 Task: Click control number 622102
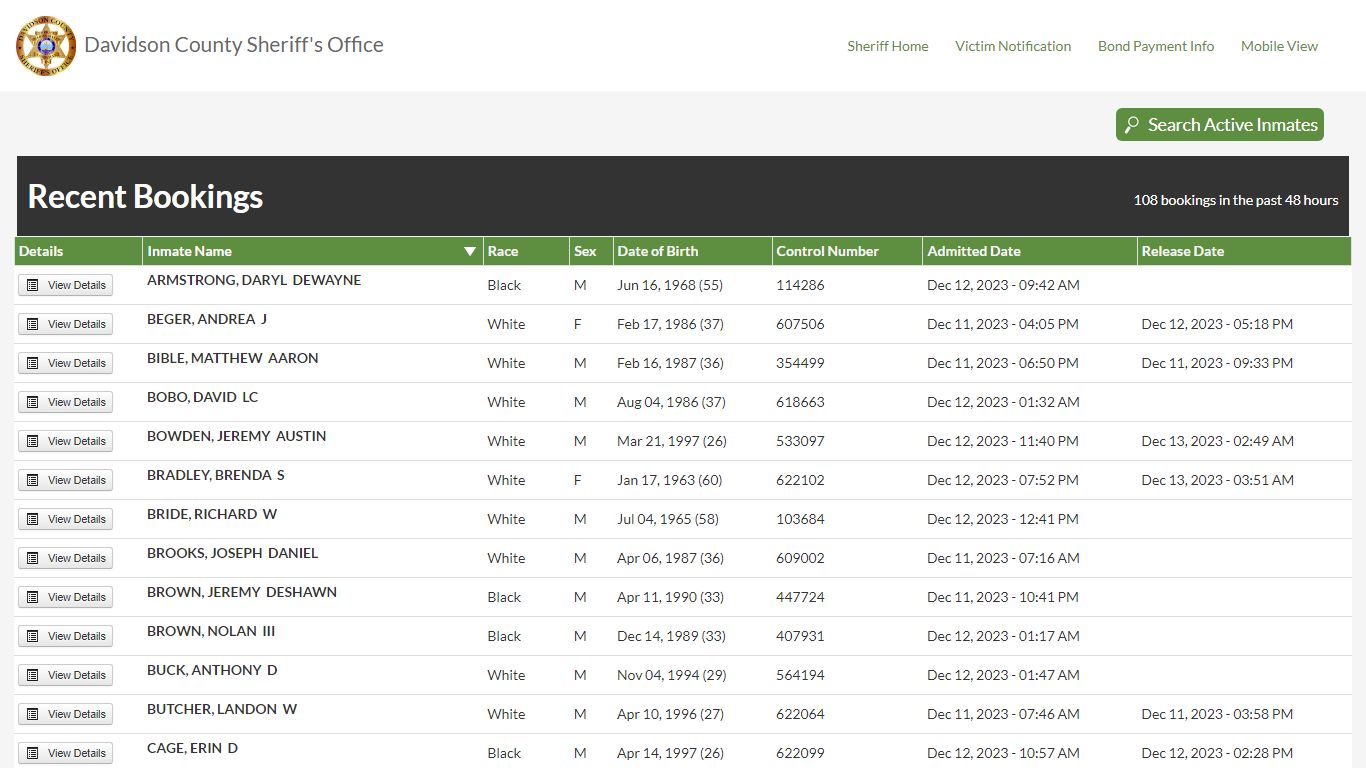pos(800,480)
